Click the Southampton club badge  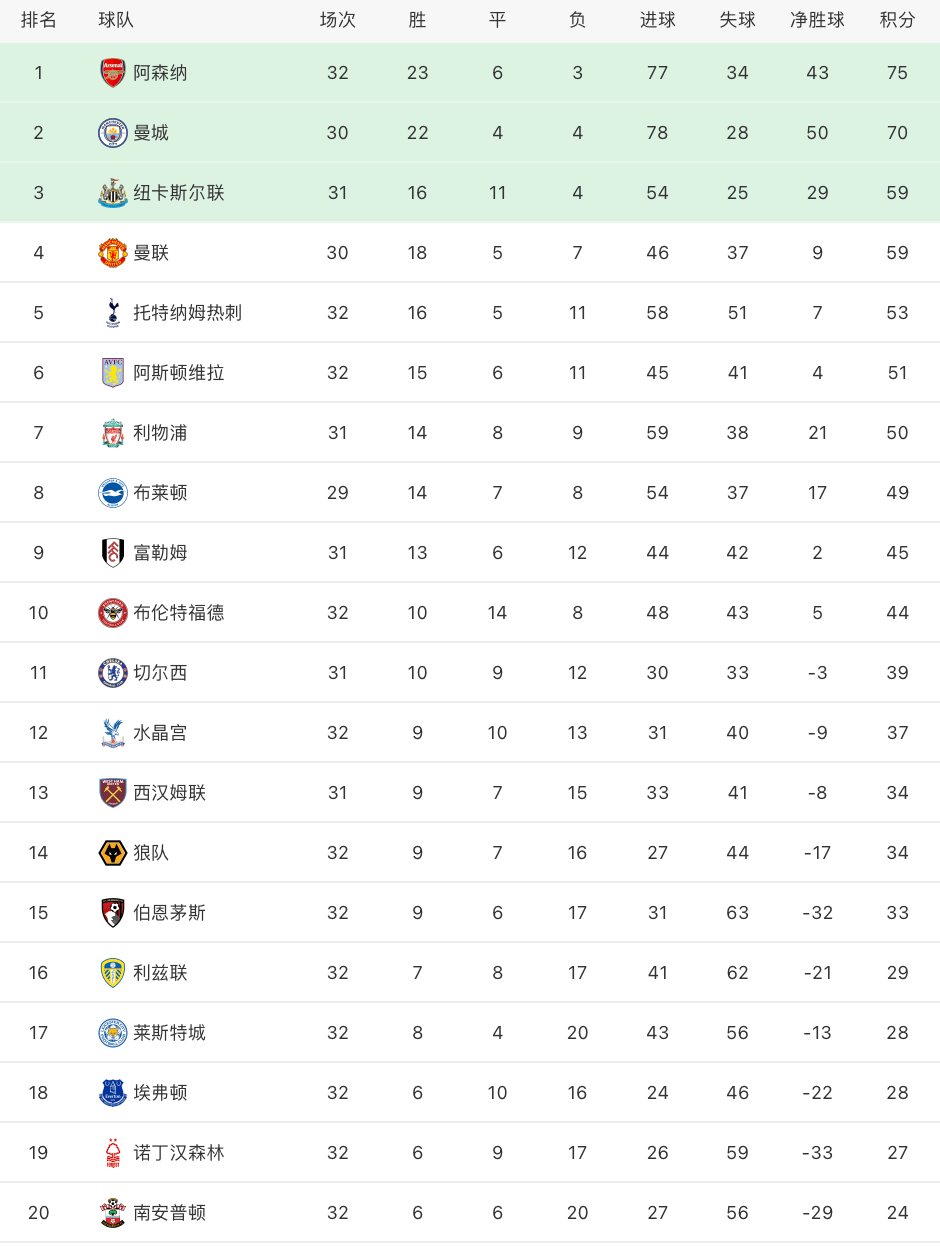(x=113, y=1212)
